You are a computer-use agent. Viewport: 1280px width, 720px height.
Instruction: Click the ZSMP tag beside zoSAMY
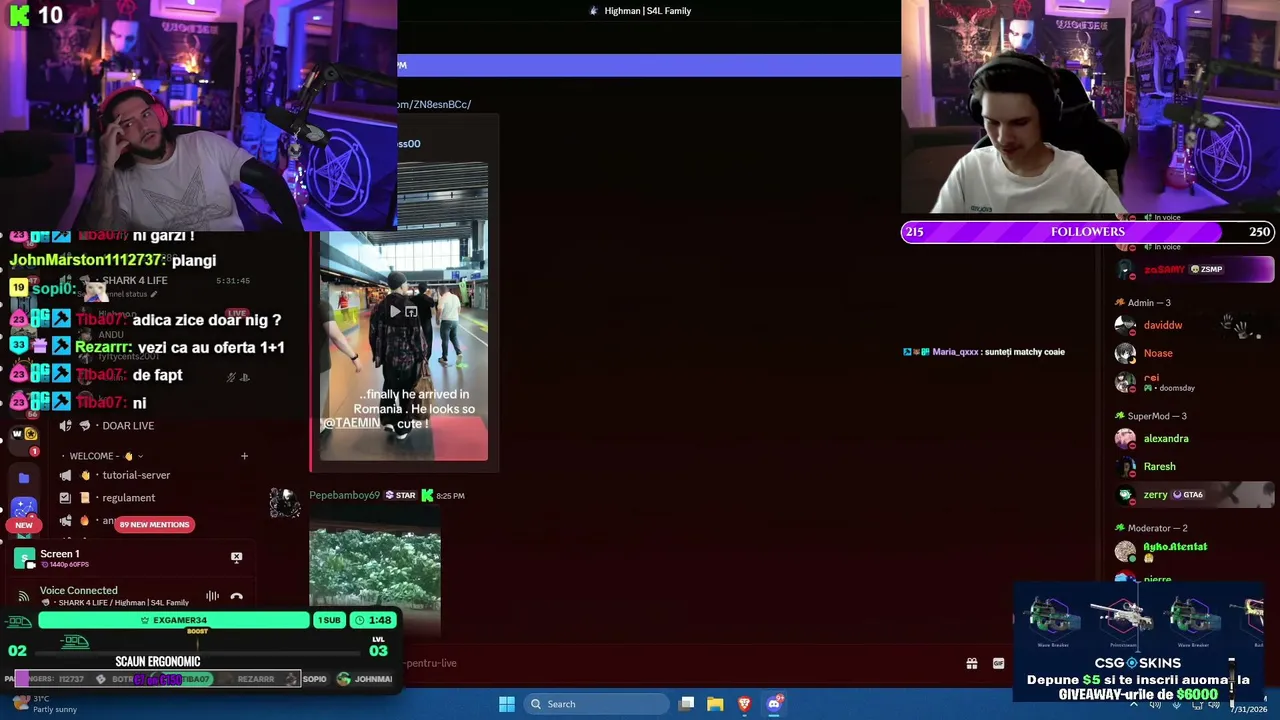[1206, 269]
